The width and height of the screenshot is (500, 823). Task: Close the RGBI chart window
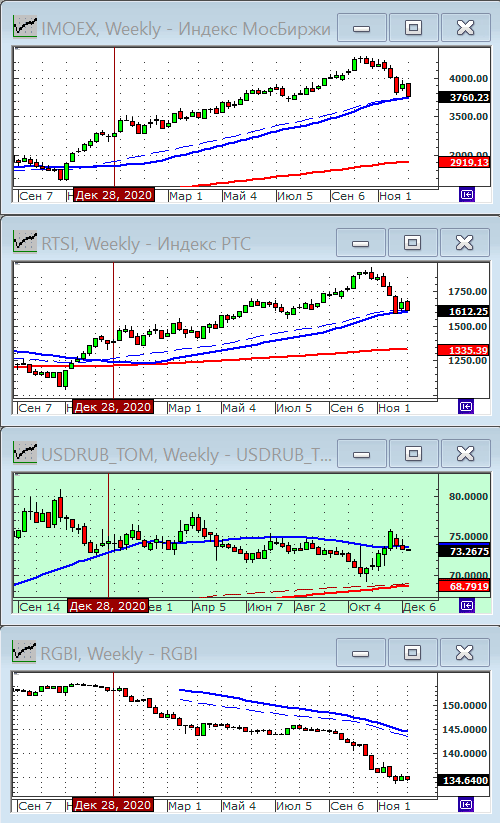(x=464, y=652)
